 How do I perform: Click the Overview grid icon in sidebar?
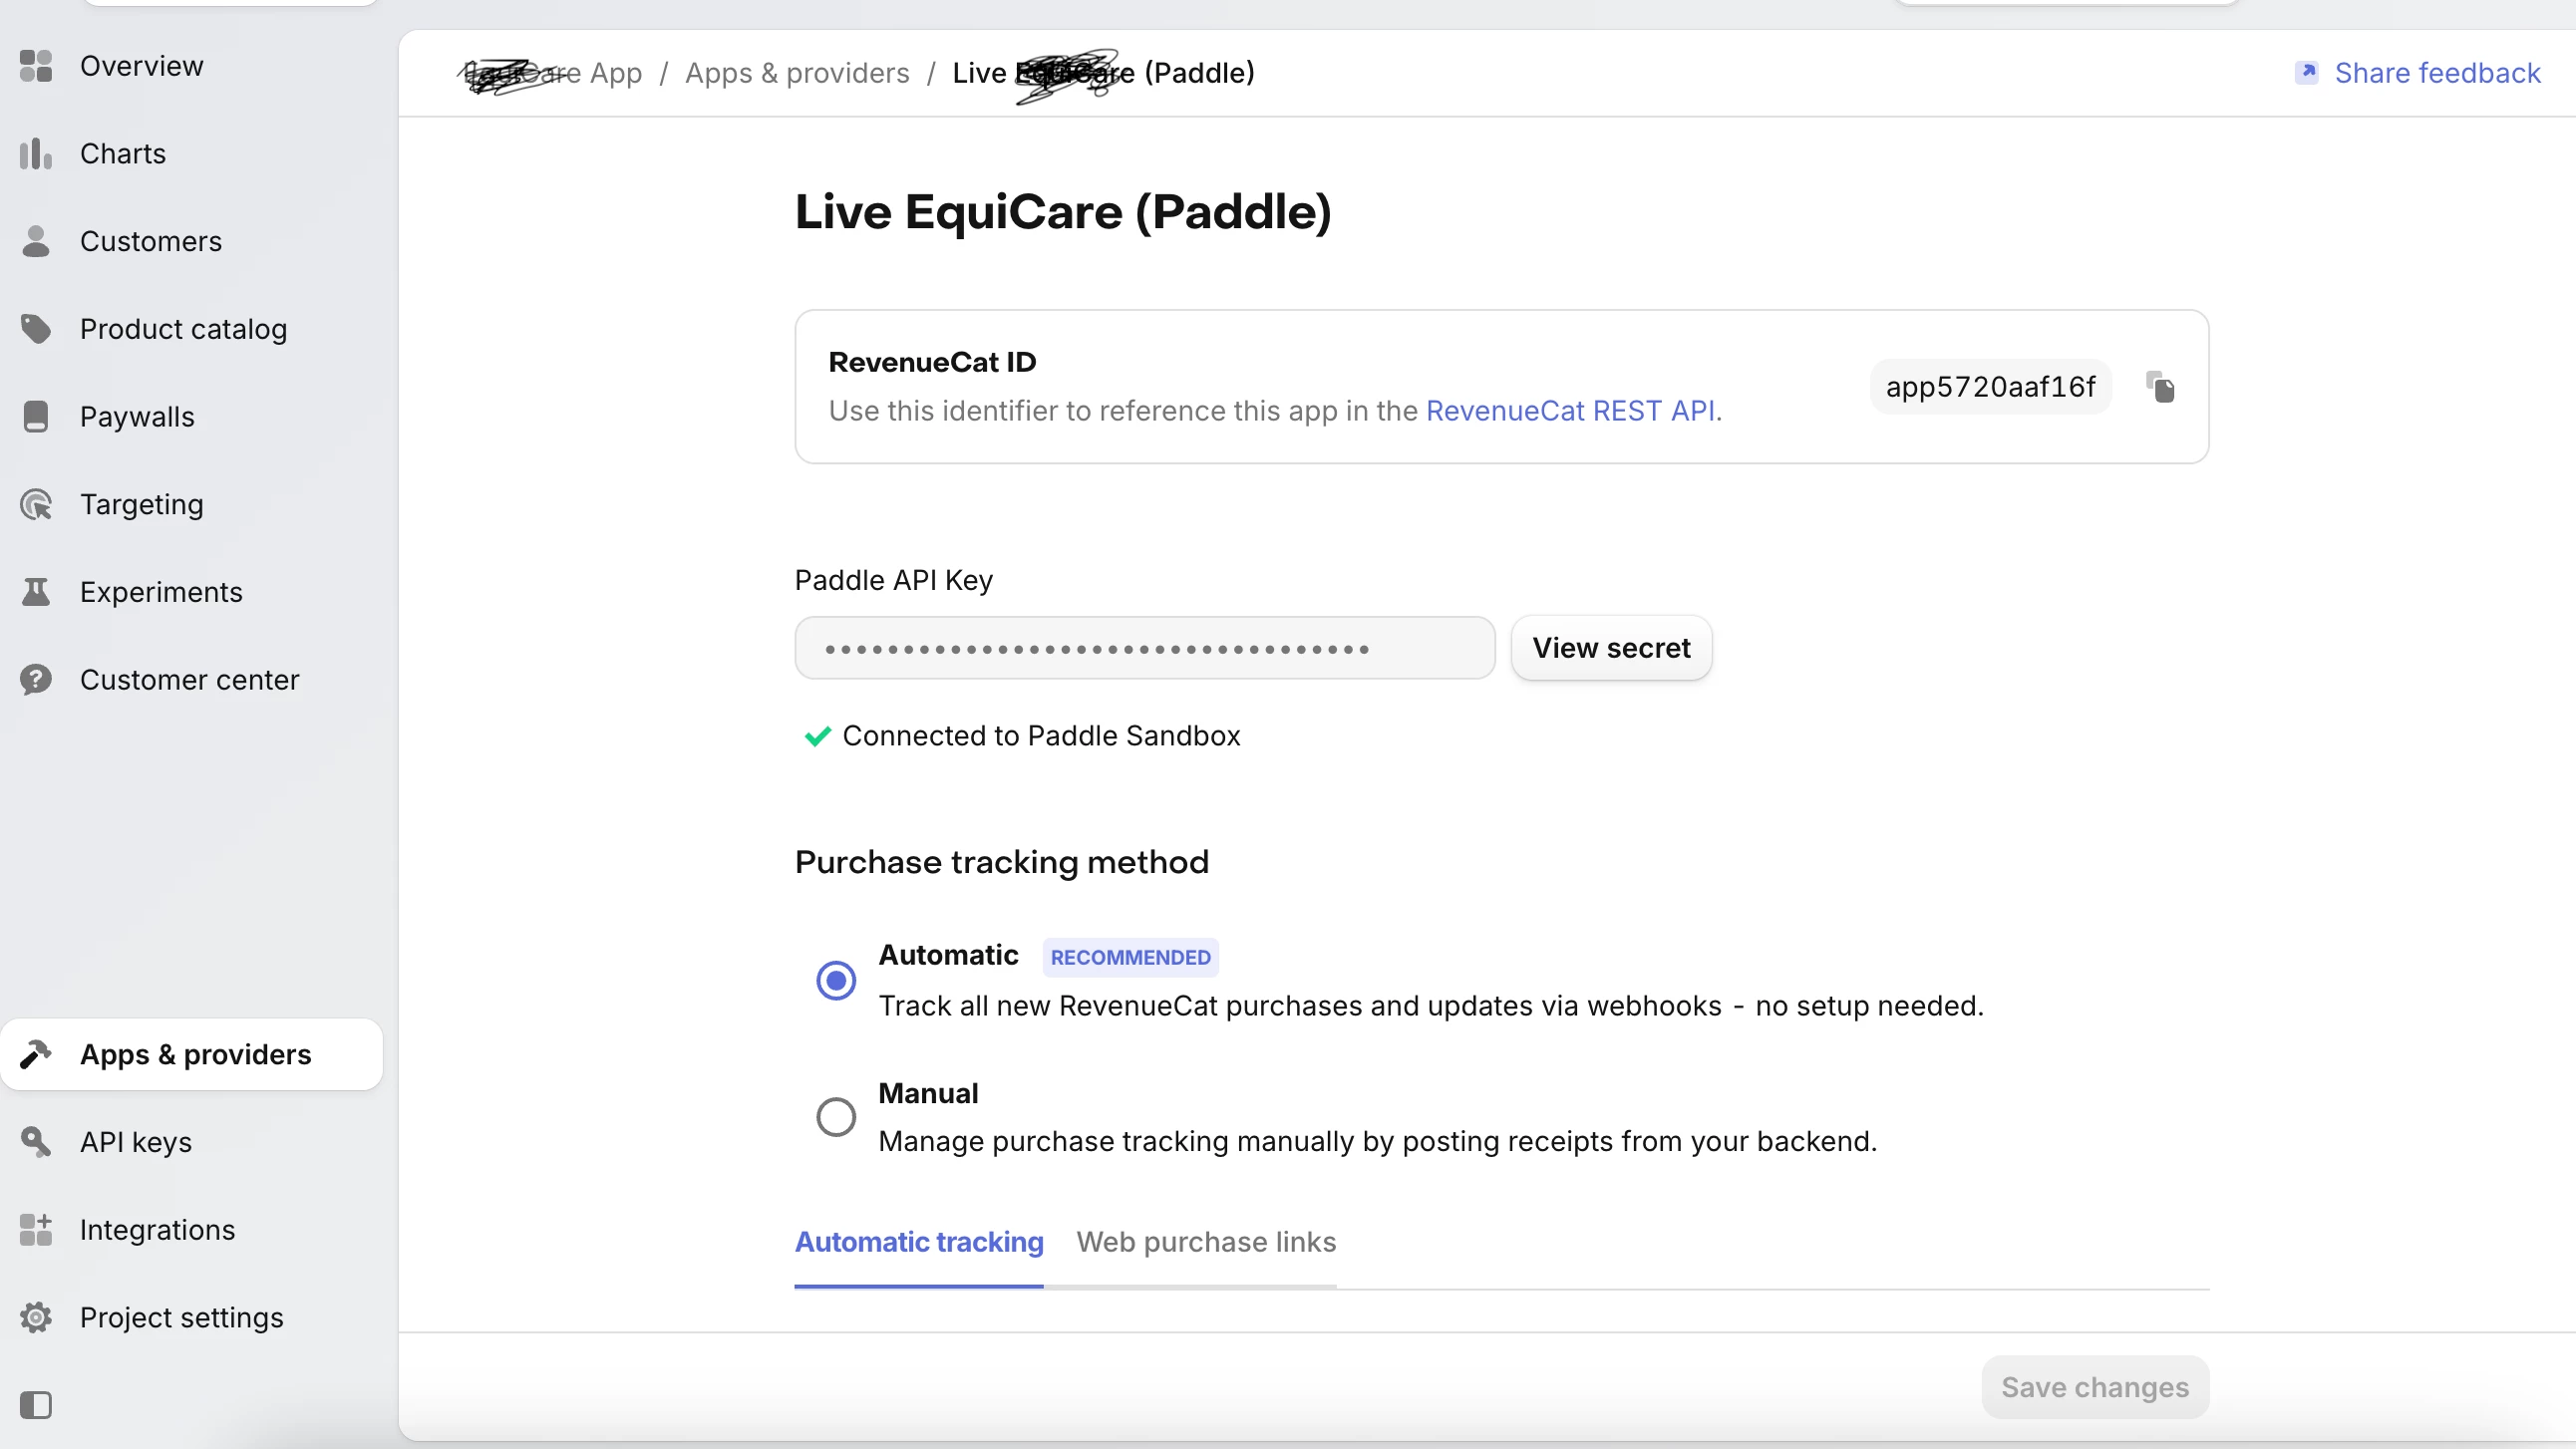36,66
